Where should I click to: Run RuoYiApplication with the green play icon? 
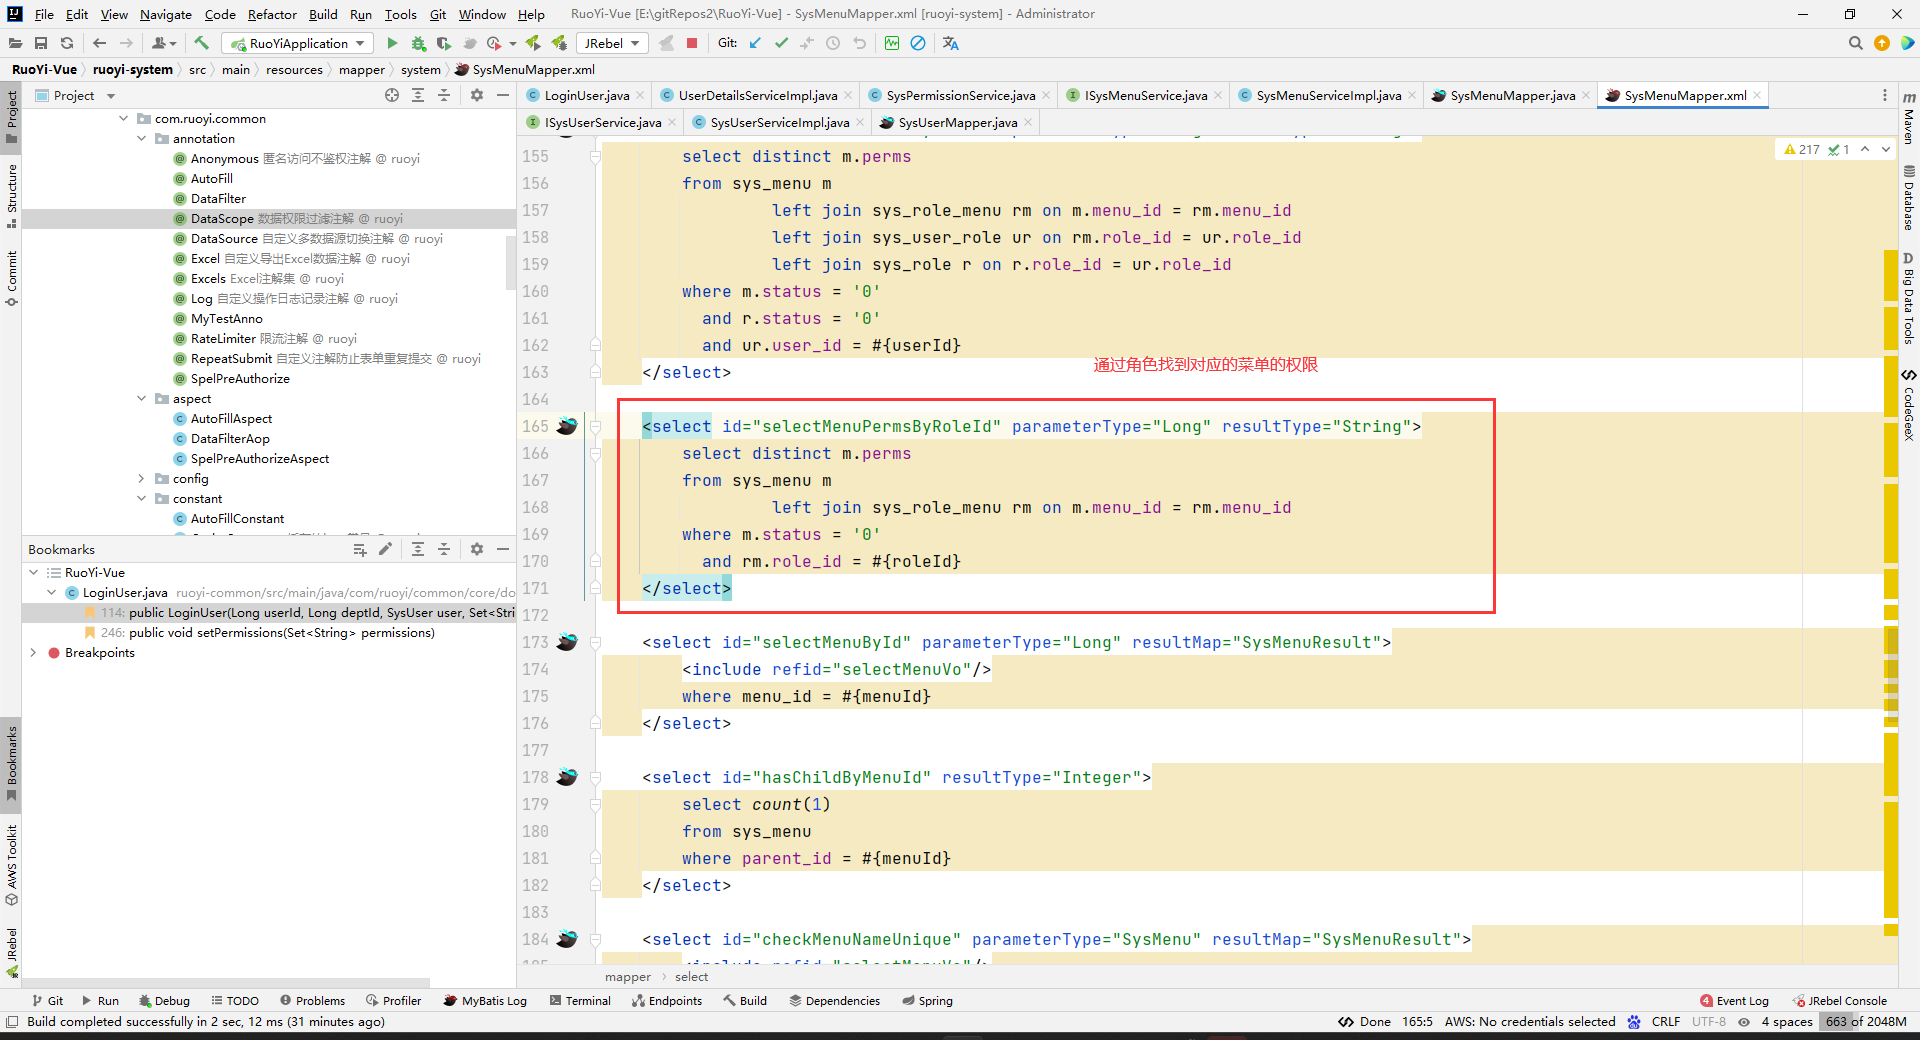pyautogui.click(x=392, y=43)
